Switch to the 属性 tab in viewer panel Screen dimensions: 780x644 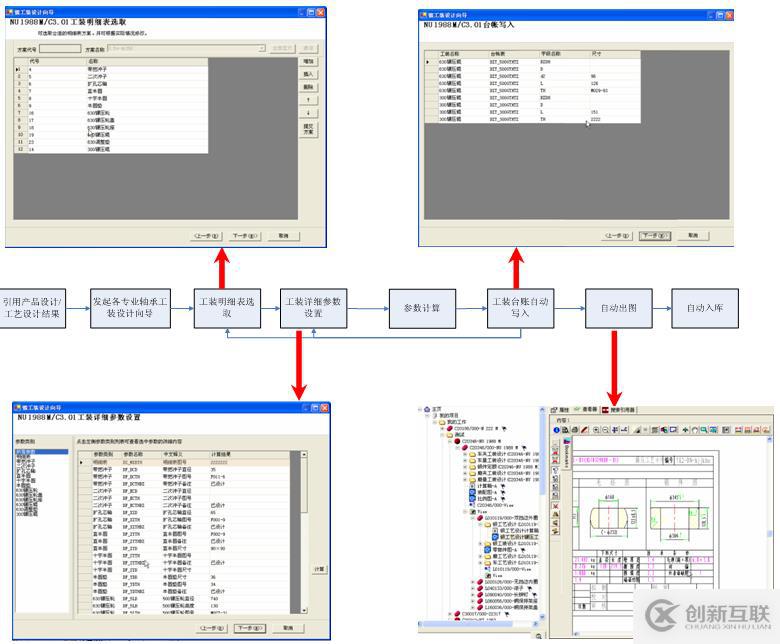click(x=560, y=409)
